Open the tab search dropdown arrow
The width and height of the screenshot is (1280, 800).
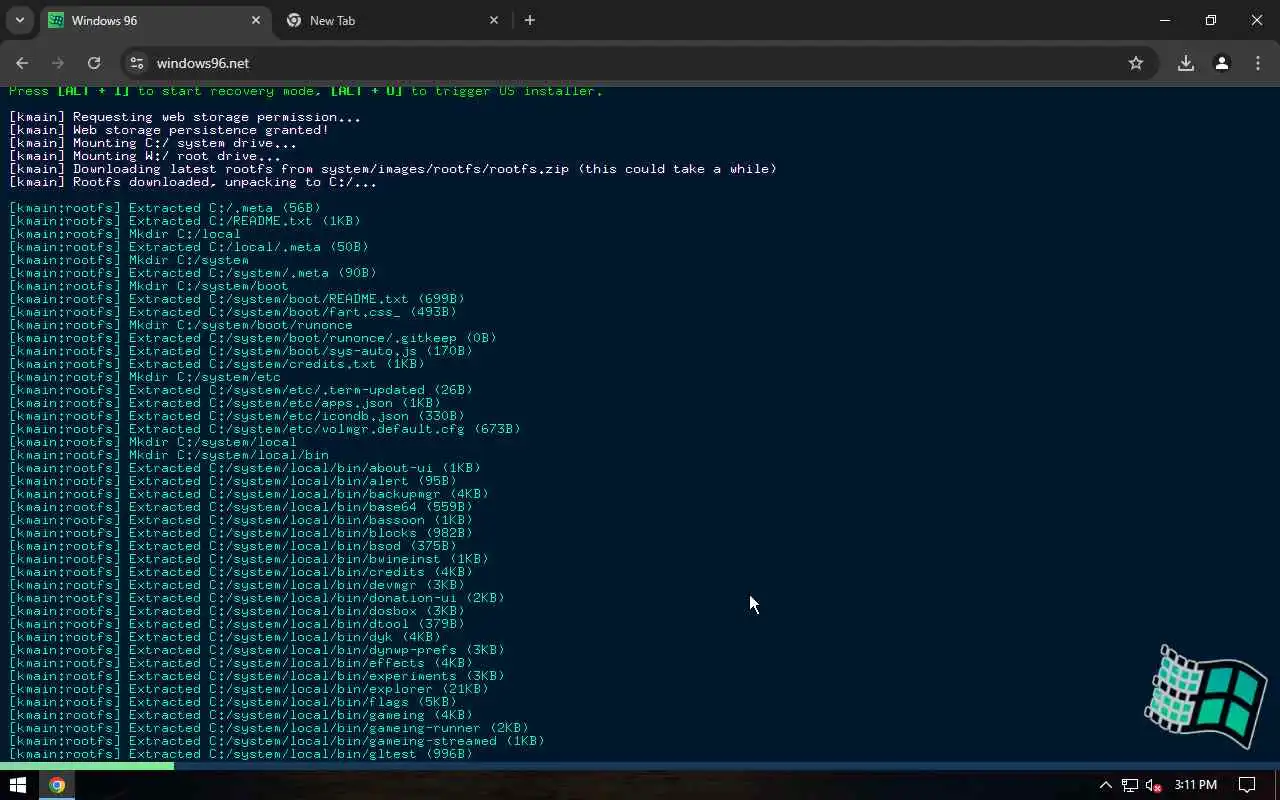[x=19, y=20]
